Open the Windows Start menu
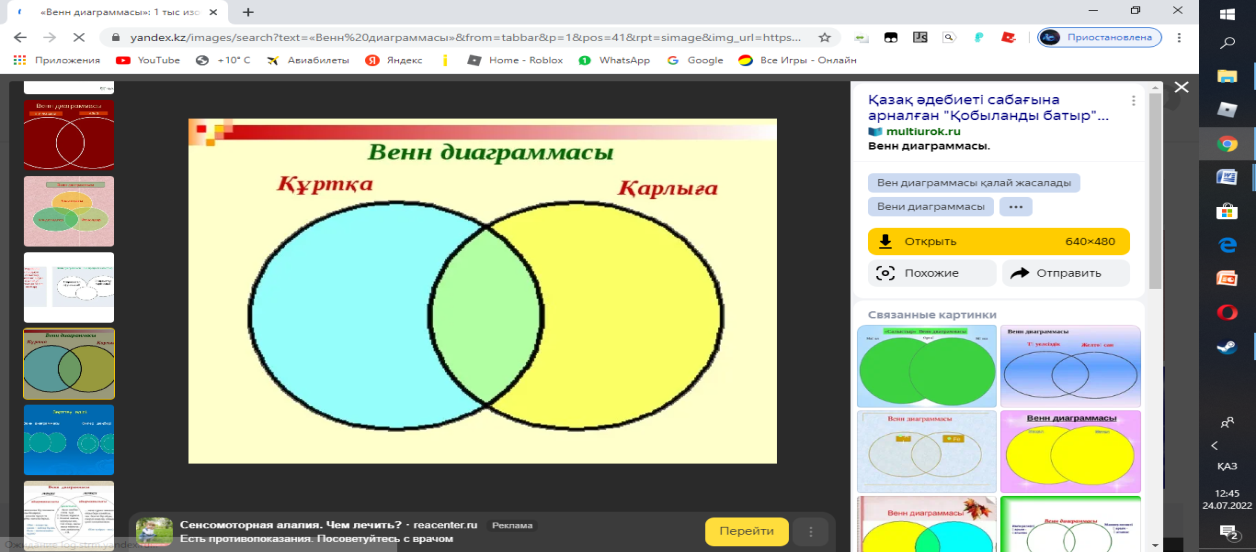1256x552 pixels. [x=1227, y=13]
